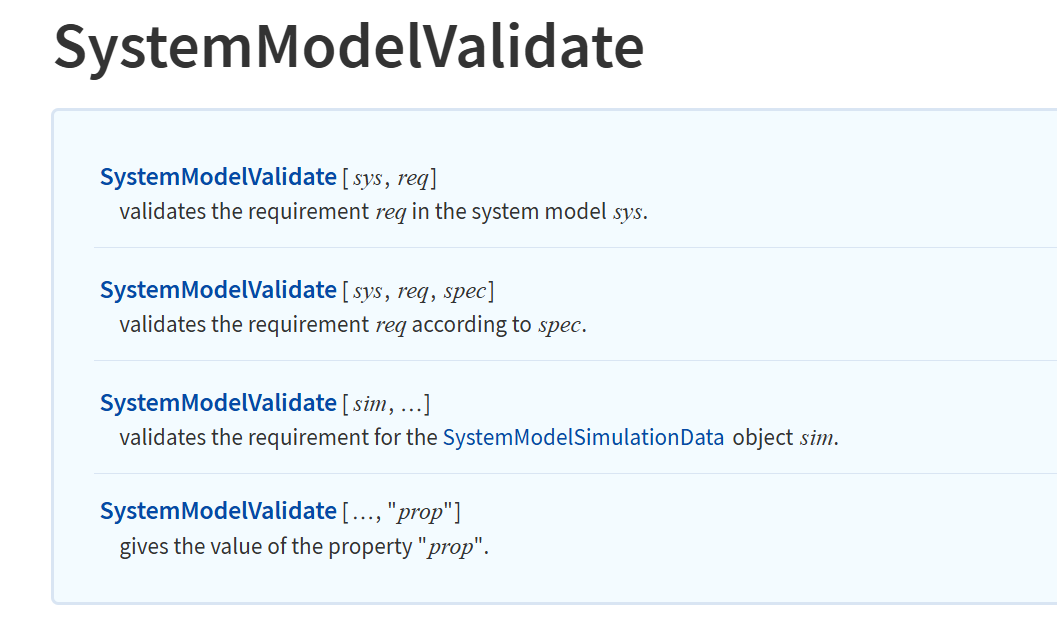The height and width of the screenshot is (639, 1057).
Task: Click the text "in the system model"
Action: (509, 212)
